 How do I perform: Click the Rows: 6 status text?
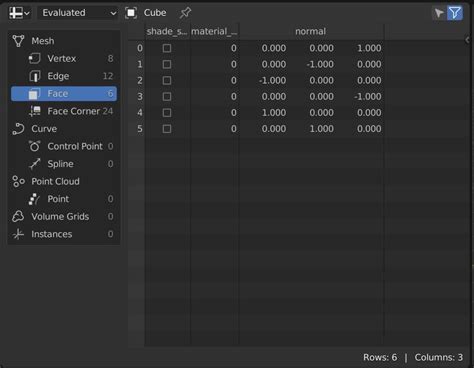click(380, 357)
